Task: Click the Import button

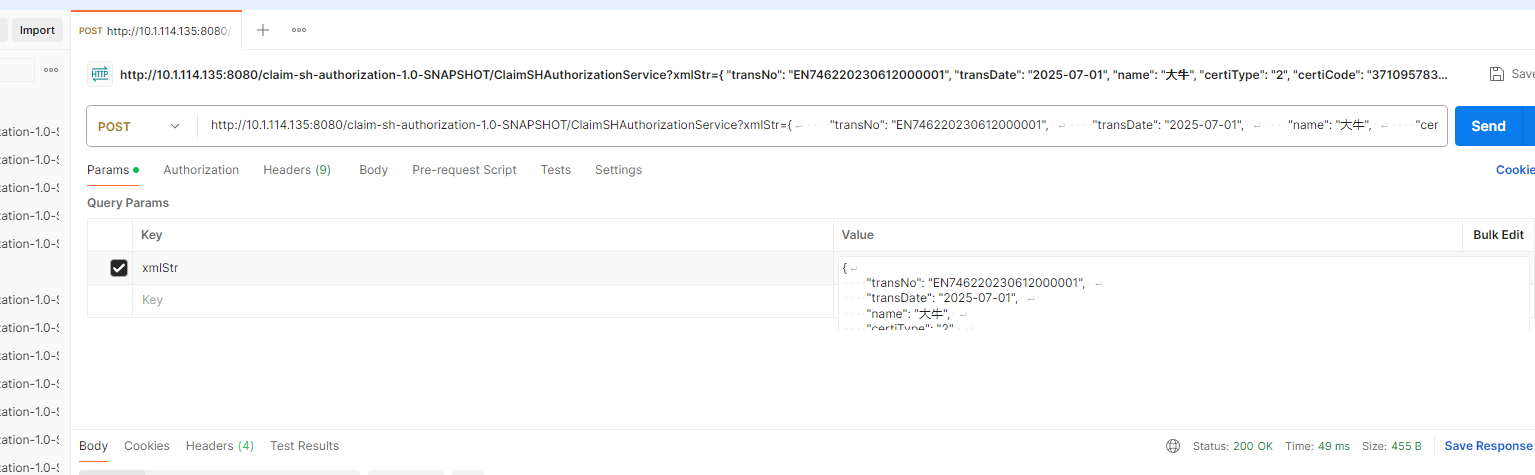Action: click(37, 30)
